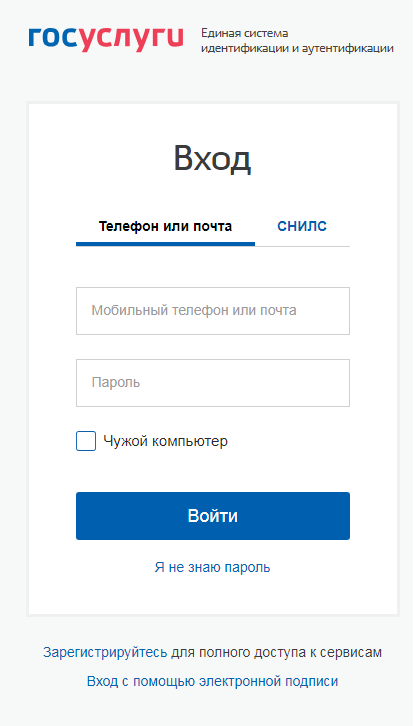
Task: Click into the Пароль input field
Action: coord(213,383)
